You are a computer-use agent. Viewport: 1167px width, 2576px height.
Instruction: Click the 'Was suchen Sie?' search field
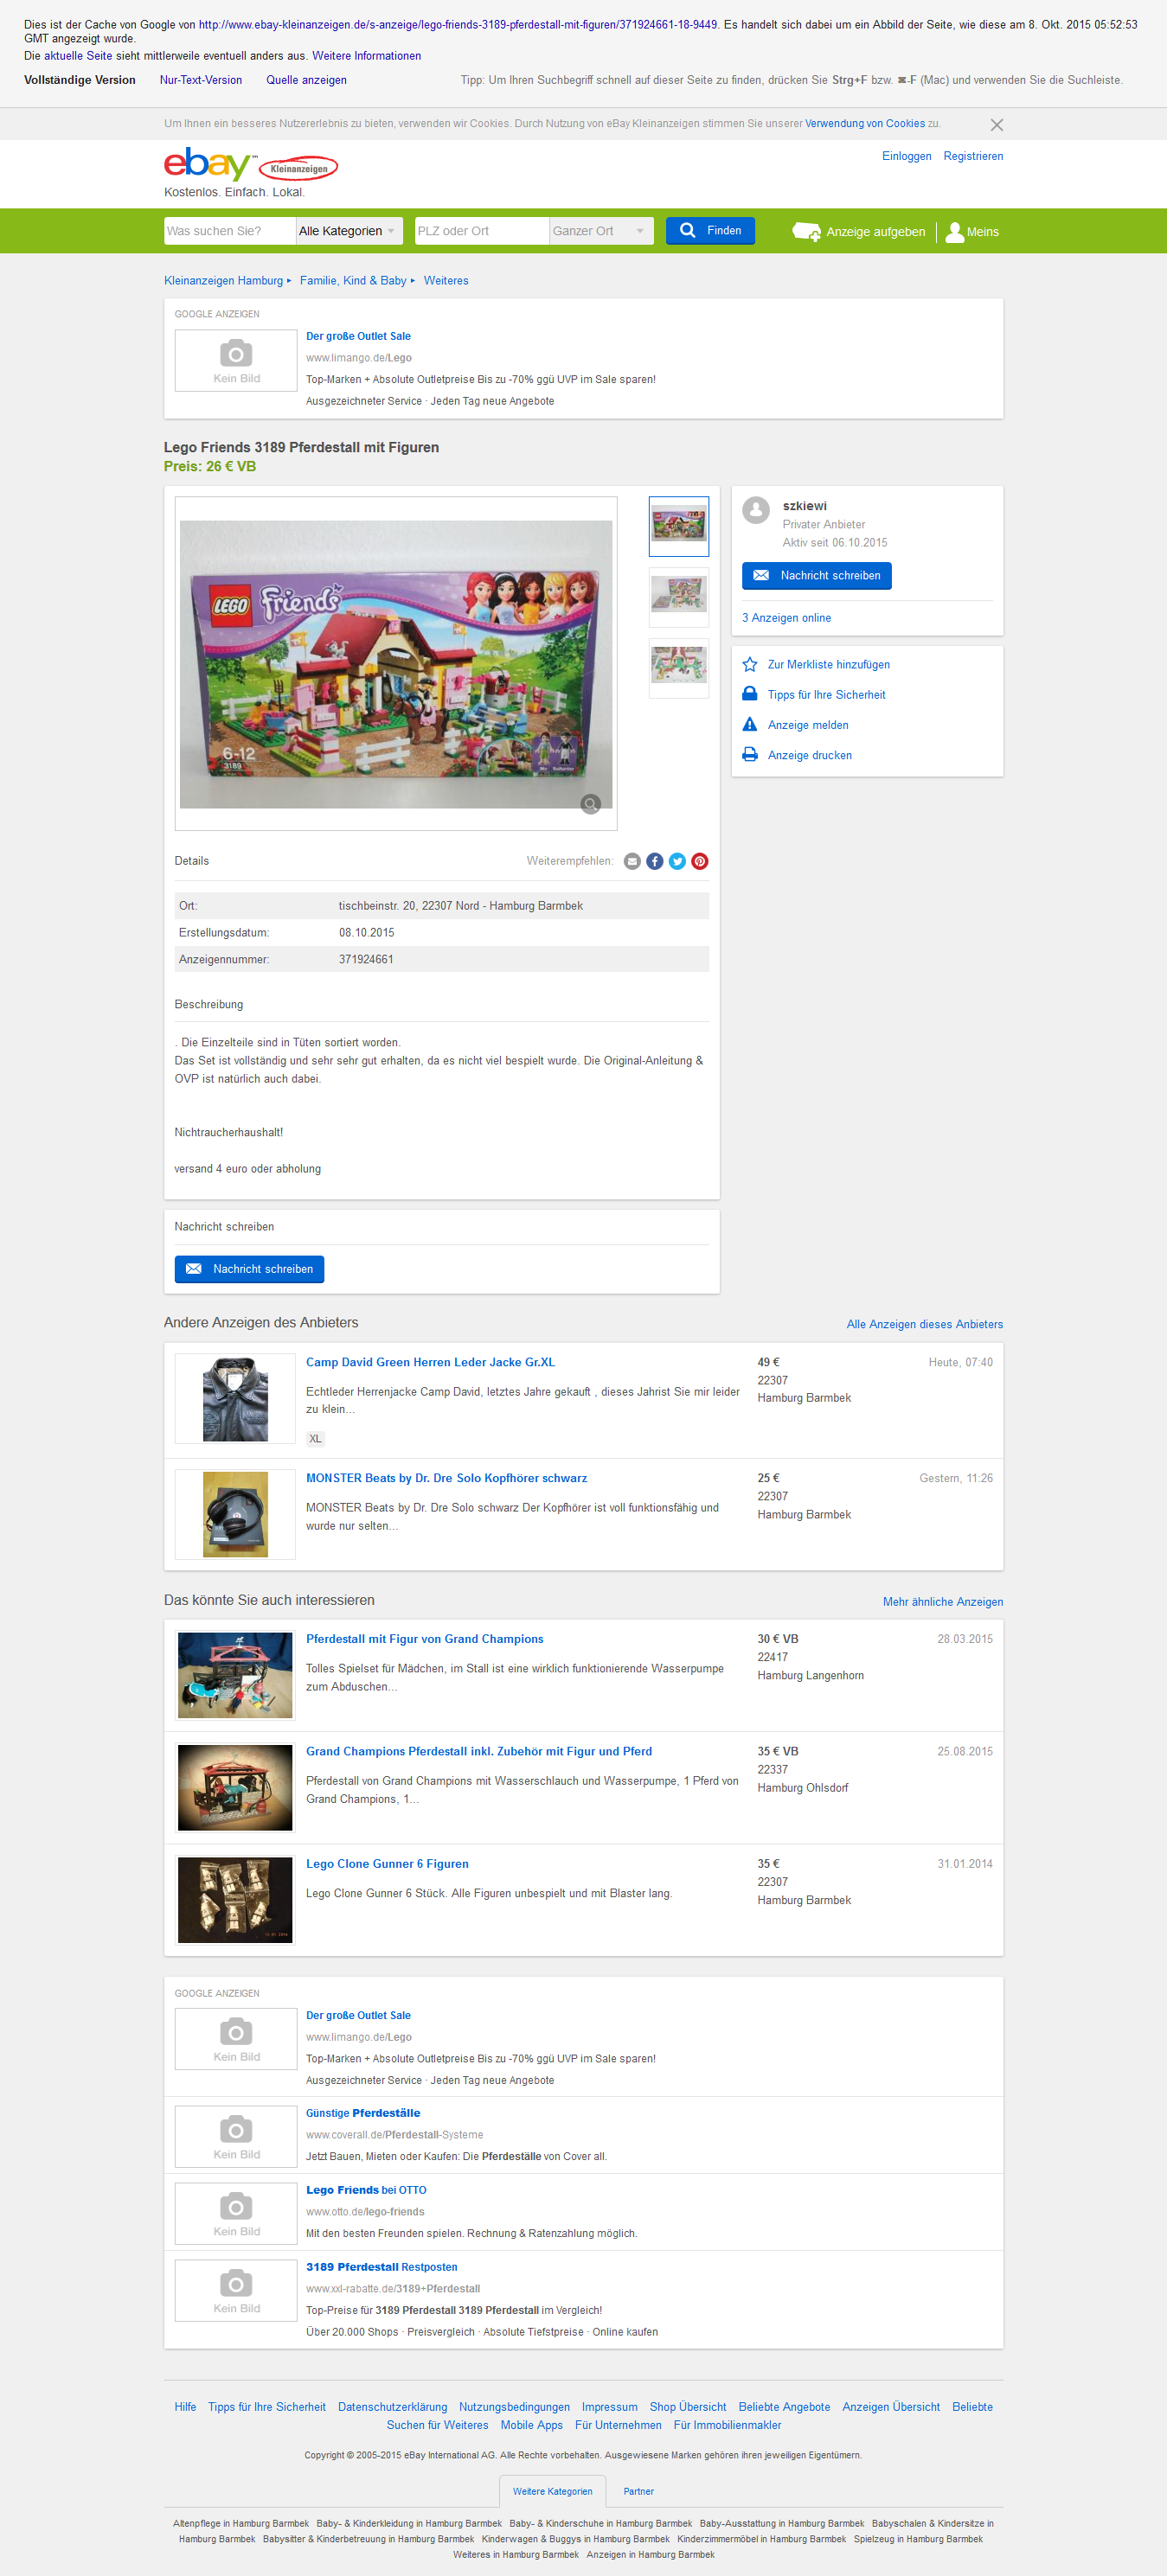230,231
